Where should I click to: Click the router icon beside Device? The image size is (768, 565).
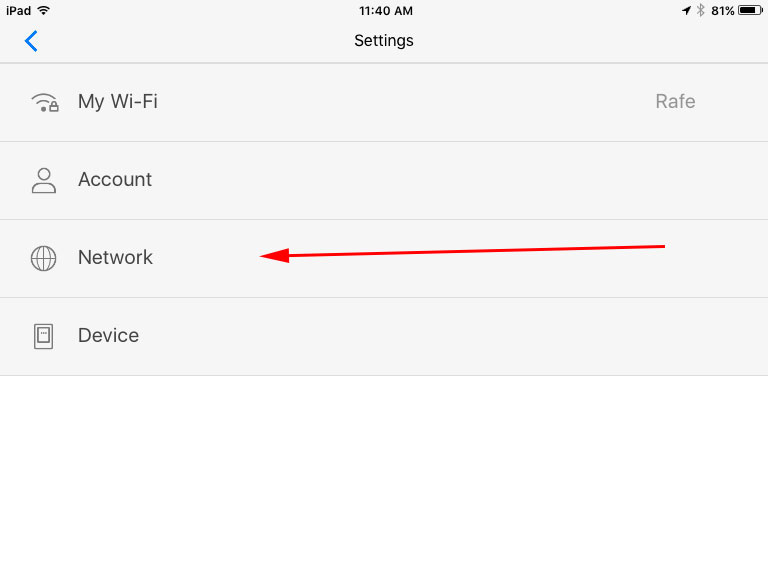tap(43, 336)
